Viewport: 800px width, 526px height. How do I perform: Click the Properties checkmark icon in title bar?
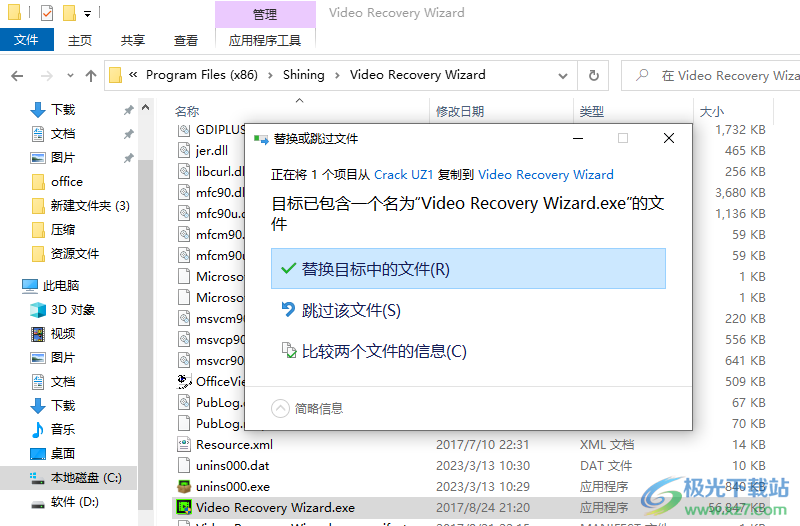(x=47, y=12)
